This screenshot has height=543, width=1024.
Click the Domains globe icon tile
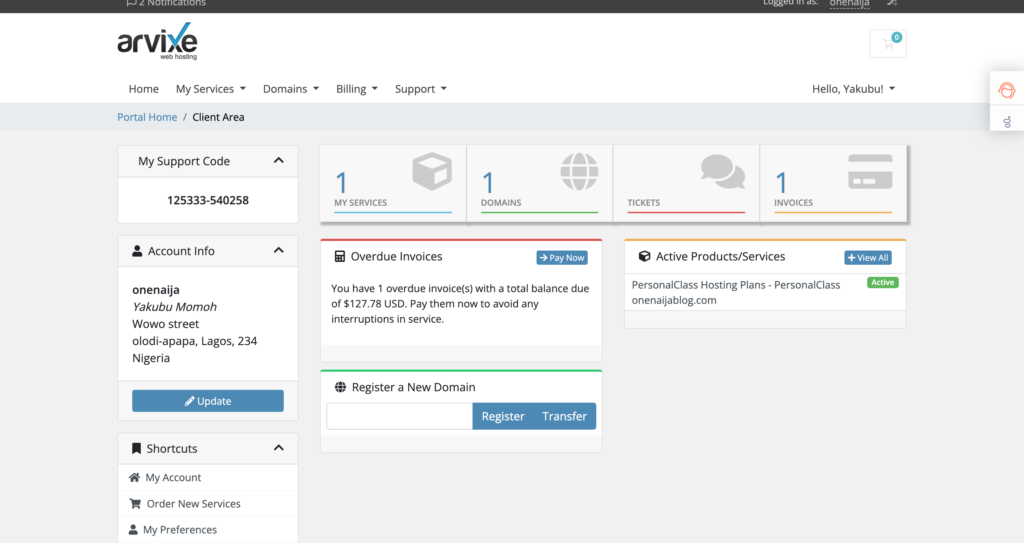539,184
